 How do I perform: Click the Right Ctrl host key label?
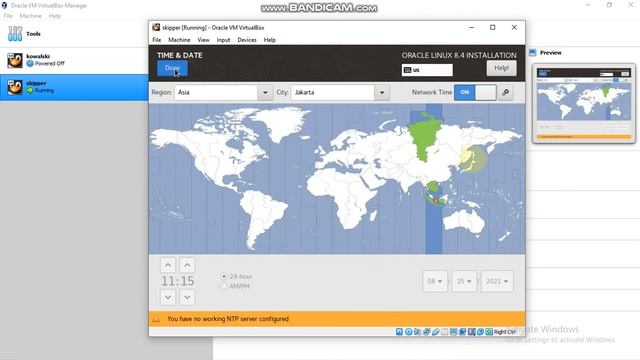(504, 332)
